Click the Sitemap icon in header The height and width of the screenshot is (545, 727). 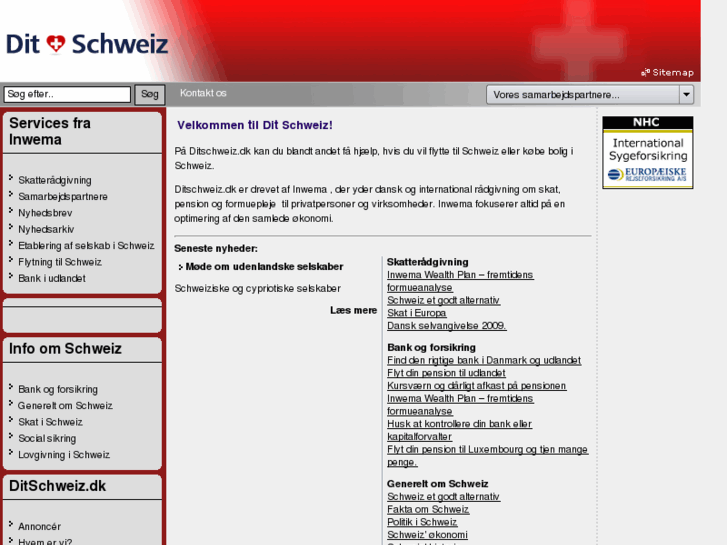click(x=645, y=72)
